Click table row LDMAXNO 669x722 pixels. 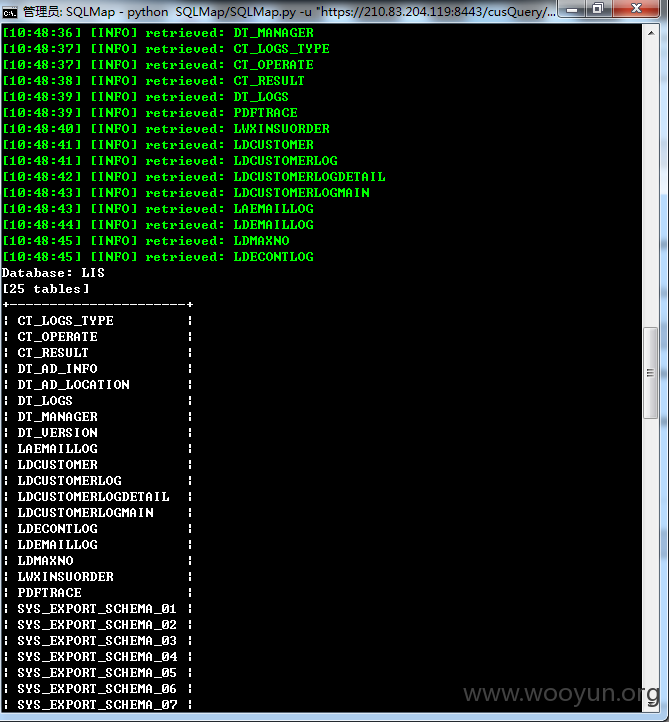coord(98,561)
